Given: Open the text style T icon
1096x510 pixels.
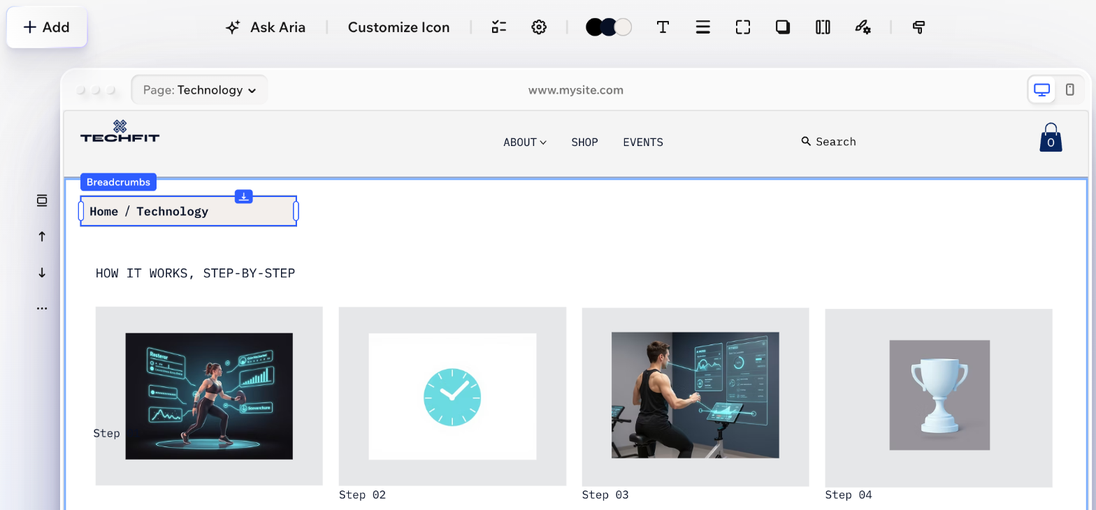Looking at the screenshot, I should pos(663,27).
